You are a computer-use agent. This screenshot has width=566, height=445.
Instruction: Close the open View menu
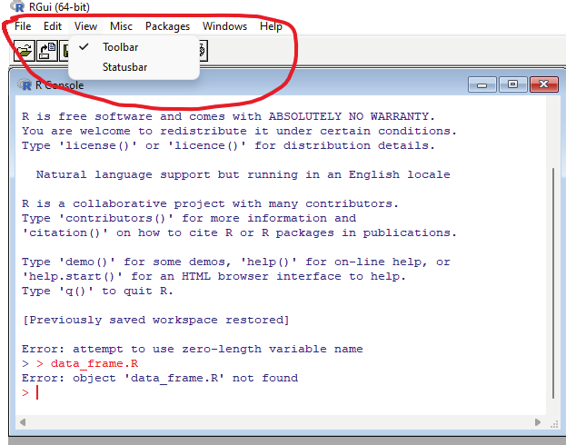86,26
